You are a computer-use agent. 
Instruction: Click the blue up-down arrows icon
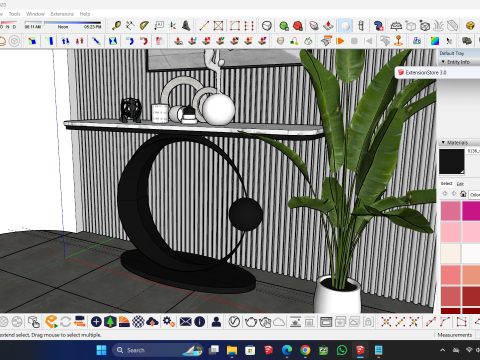point(66,41)
